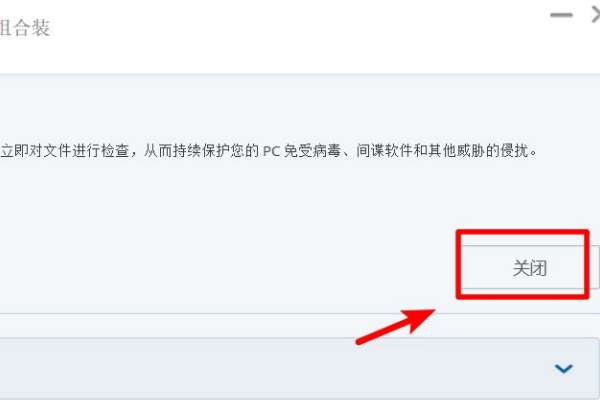This screenshot has width=600, height=400.
Task: Click the text 立即对文件进行检查
Action: (64, 151)
